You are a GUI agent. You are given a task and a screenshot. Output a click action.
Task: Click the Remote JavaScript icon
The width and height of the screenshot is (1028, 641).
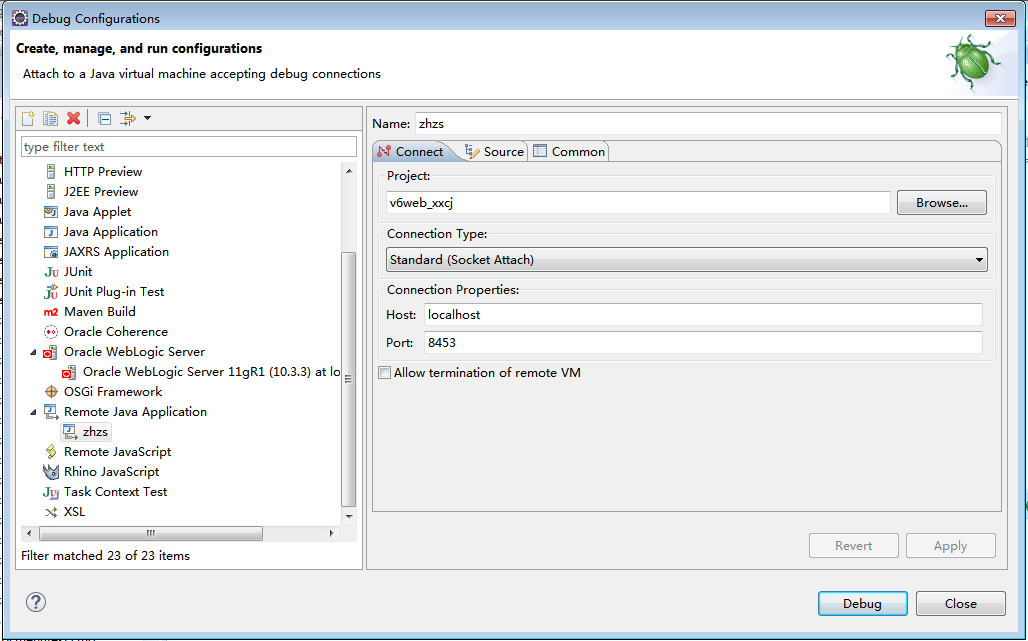click(x=50, y=452)
